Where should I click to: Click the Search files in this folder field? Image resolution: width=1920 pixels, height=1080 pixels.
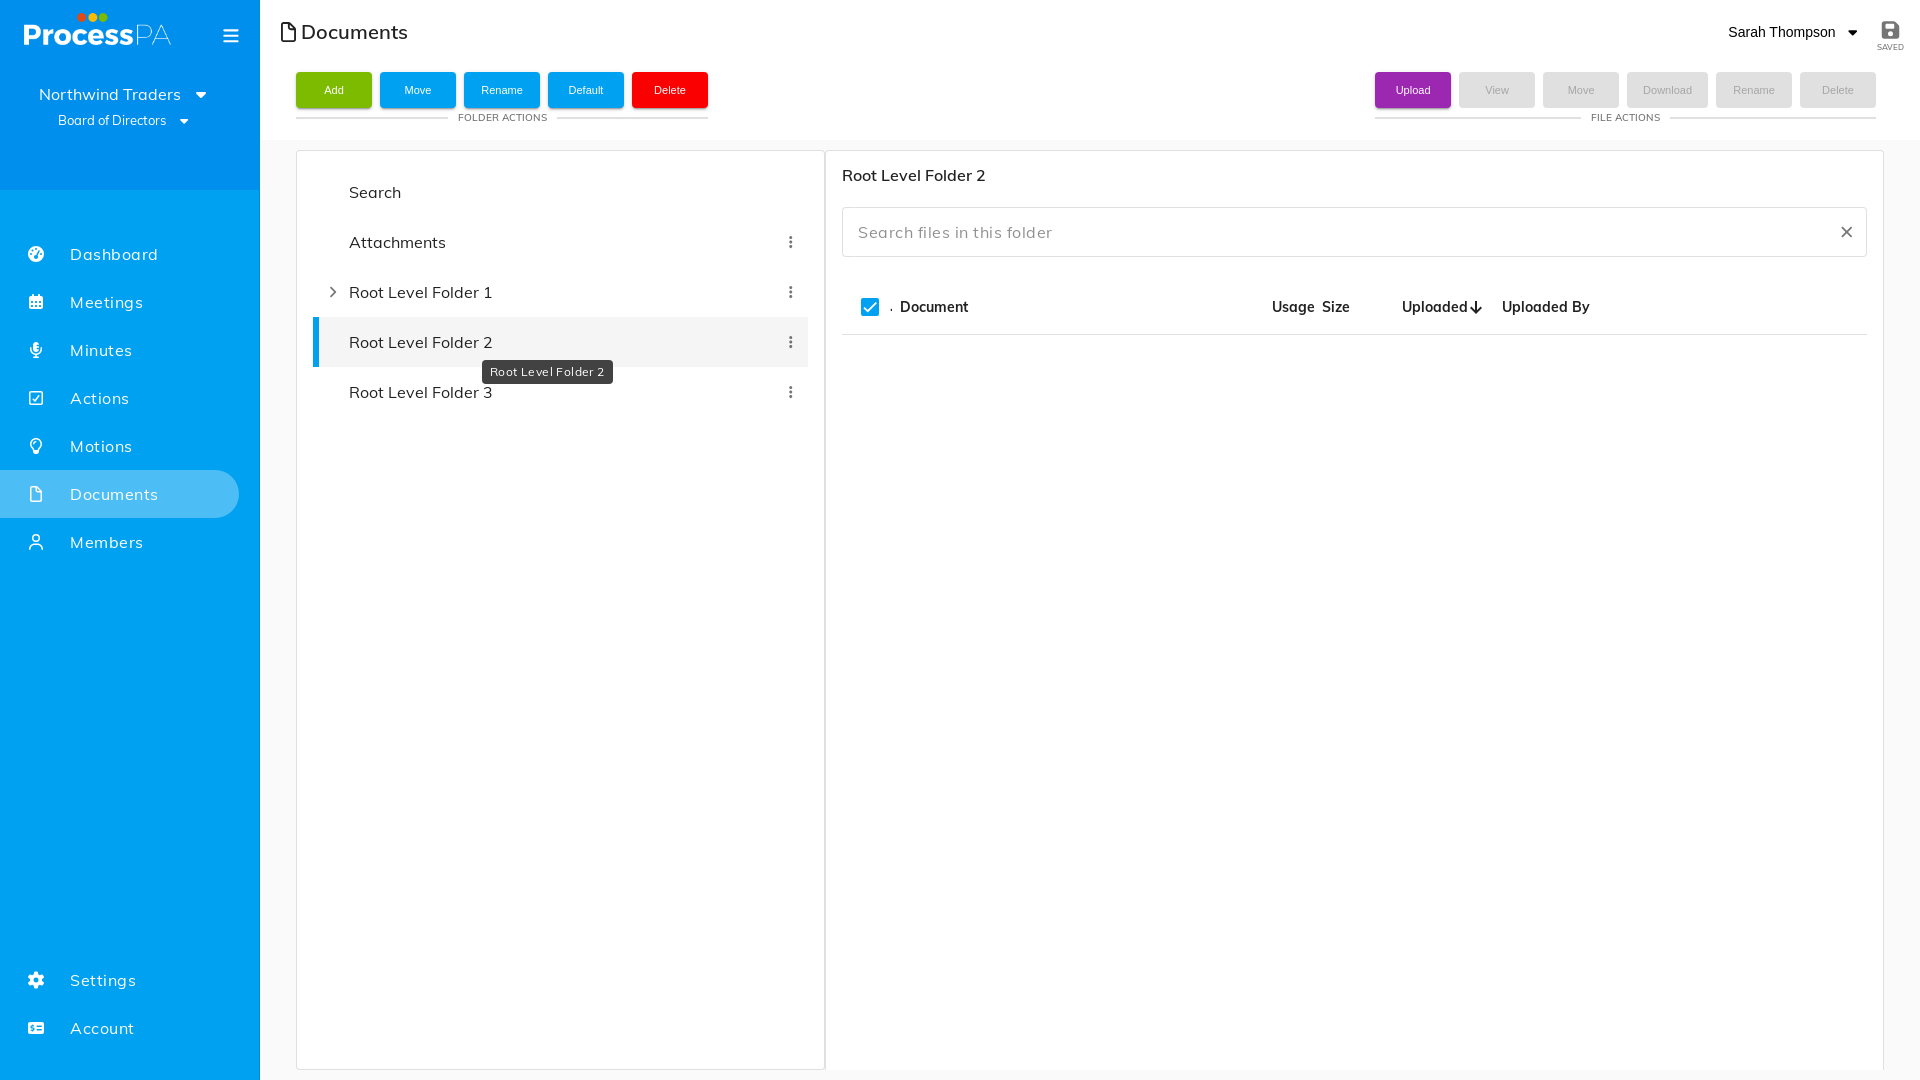coord(1354,232)
